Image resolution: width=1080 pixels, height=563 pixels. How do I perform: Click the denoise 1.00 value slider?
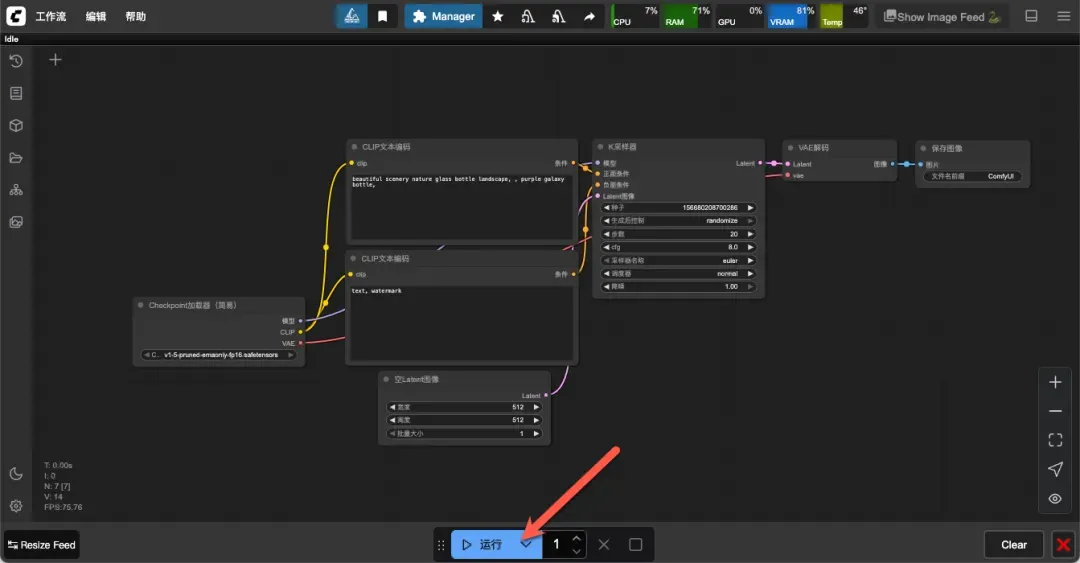(678, 287)
